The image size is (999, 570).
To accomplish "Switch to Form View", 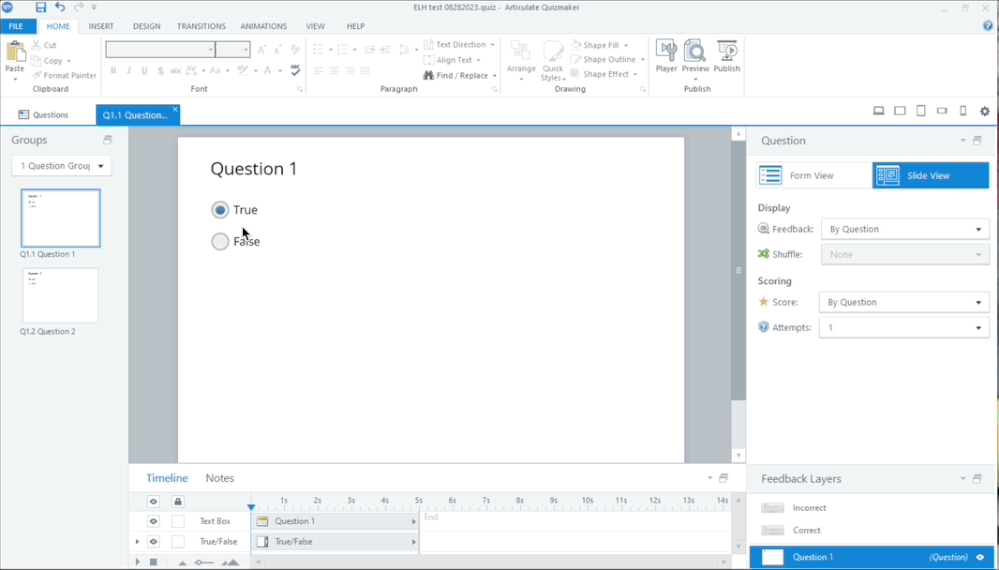I will (x=812, y=176).
